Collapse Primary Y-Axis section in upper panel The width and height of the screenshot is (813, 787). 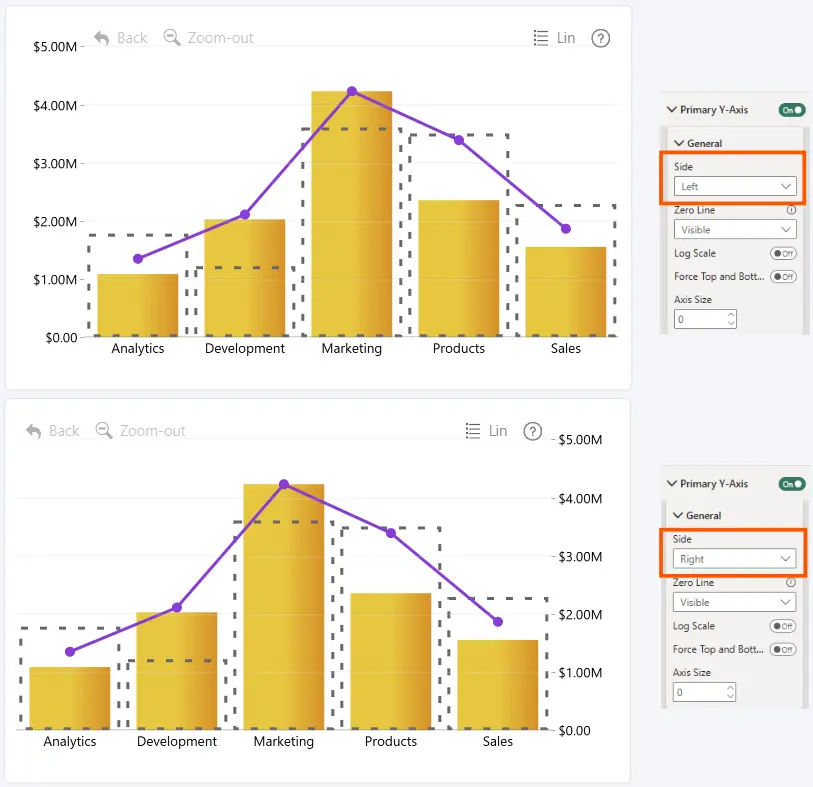(672, 109)
